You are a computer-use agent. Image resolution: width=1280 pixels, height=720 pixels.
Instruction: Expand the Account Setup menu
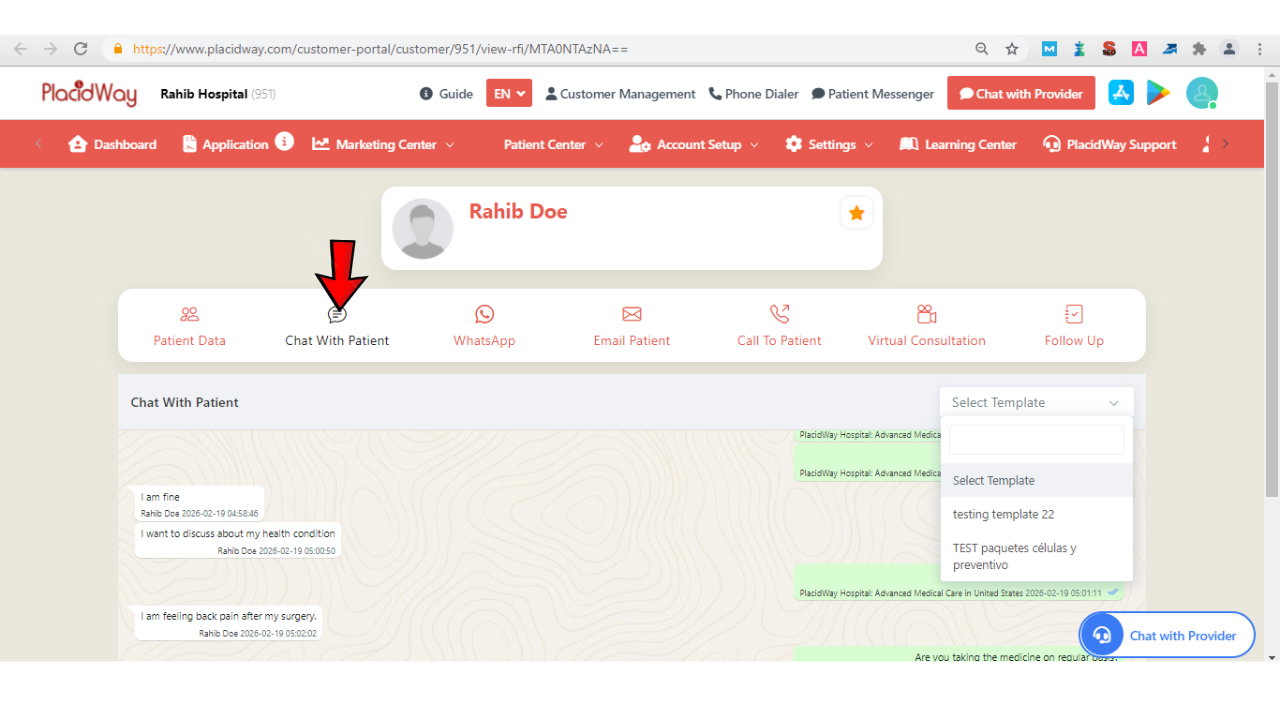coord(694,144)
